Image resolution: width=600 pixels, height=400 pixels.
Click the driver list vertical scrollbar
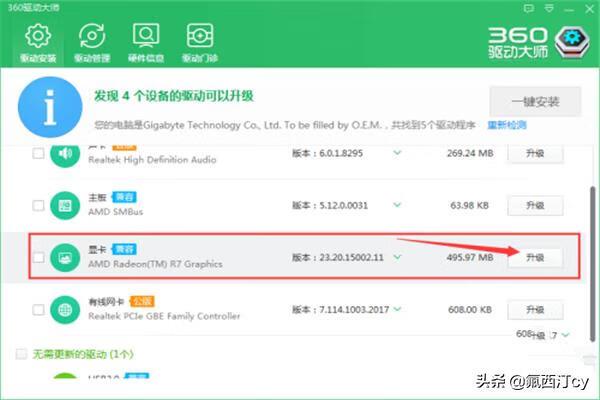point(593,263)
